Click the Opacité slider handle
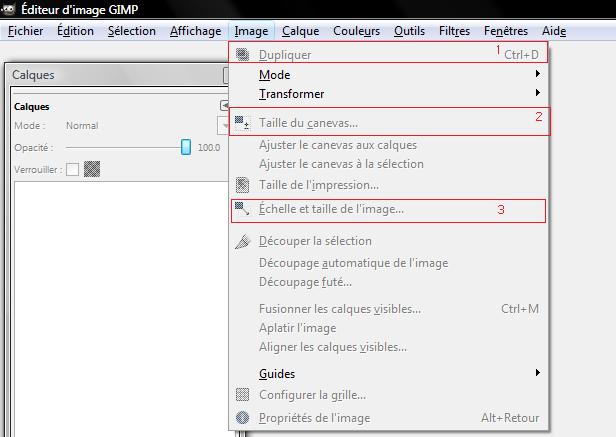The width and height of the screenshot is (616, 437). tap(186, 147)
